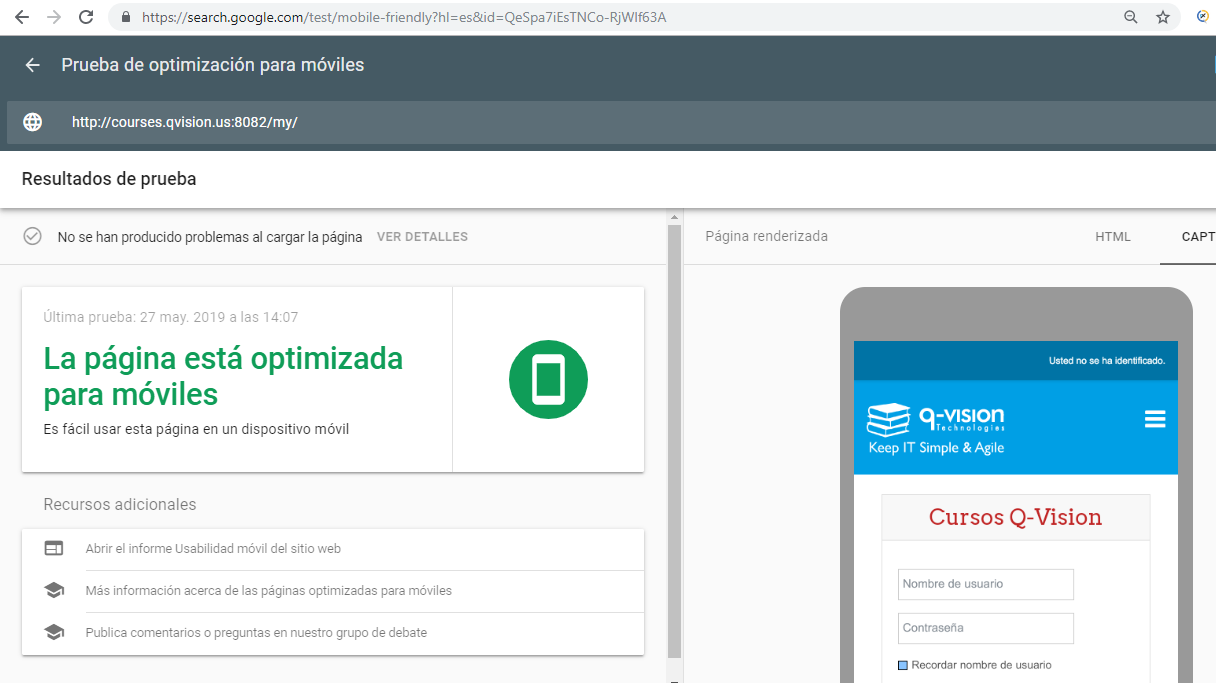The height and width of the screenshot is (683, 1216).
Task: Open Más información acerca de páginas optimizadas
Action: (268, 591)
